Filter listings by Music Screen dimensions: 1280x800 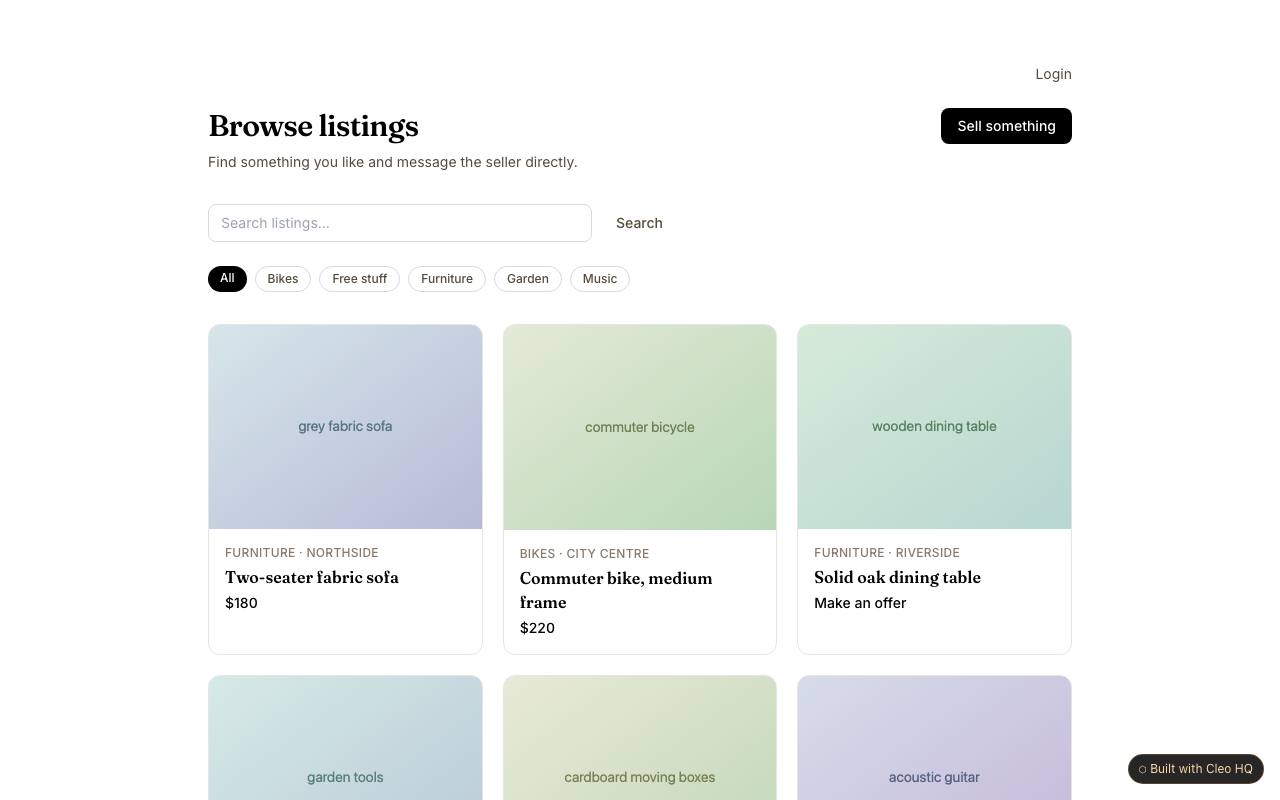pos(600,279)
